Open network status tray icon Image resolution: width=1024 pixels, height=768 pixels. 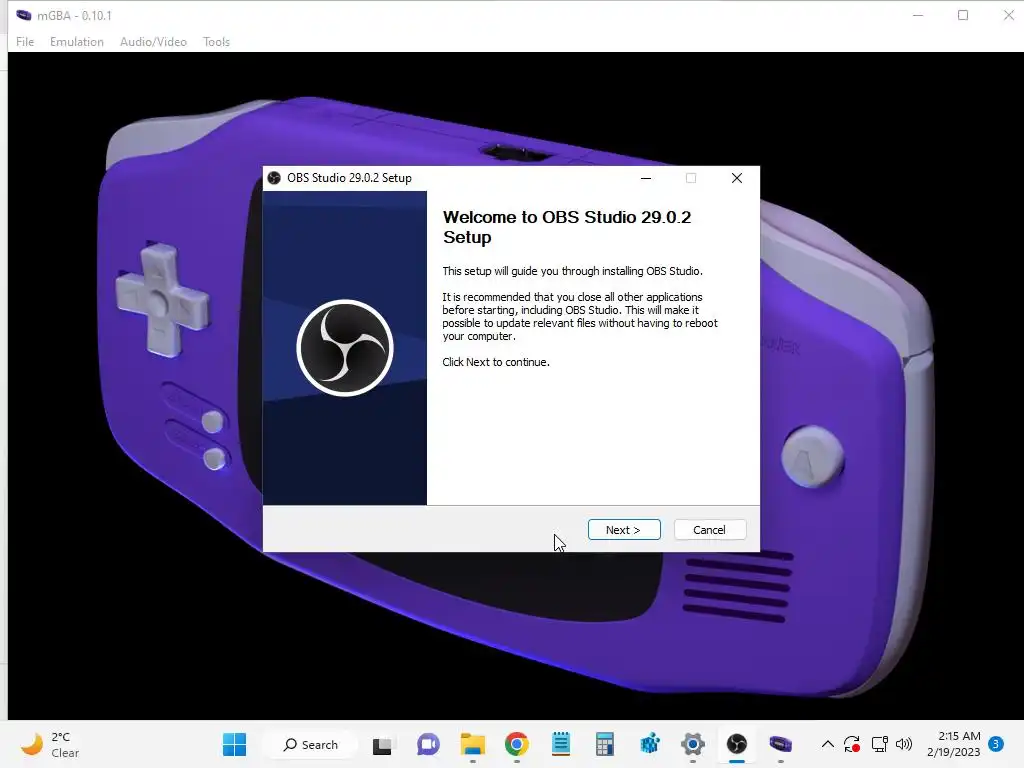pos(880,744)
